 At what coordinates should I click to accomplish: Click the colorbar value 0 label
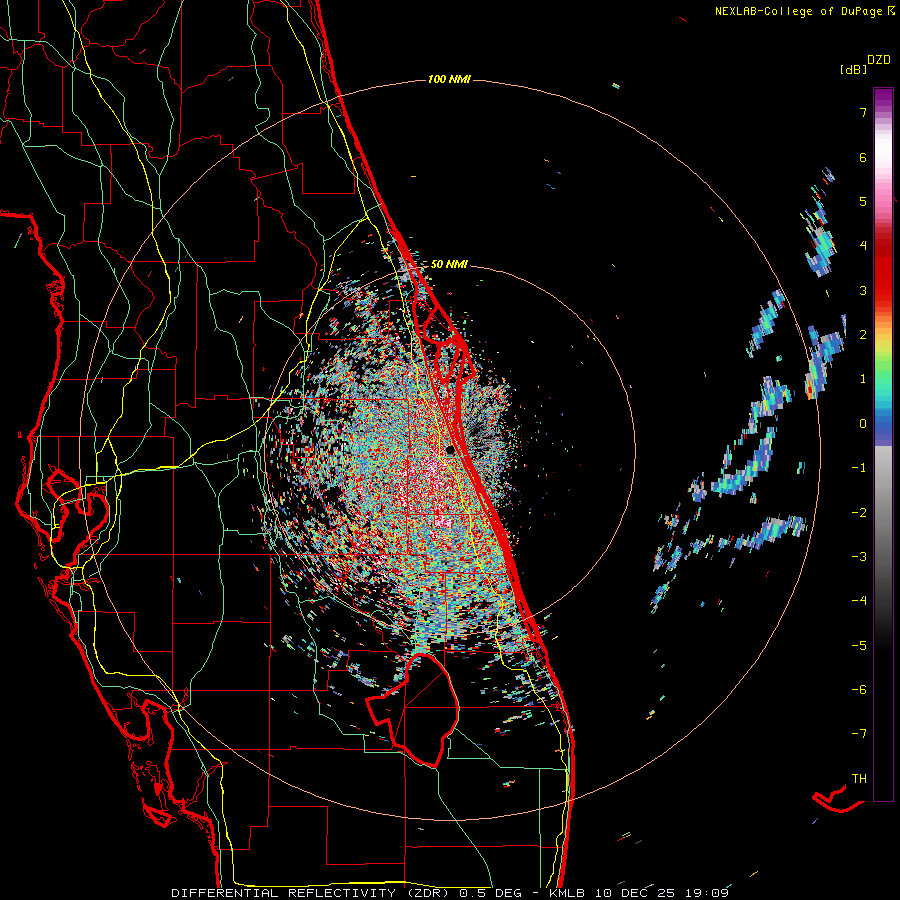[x=863, y=424]
